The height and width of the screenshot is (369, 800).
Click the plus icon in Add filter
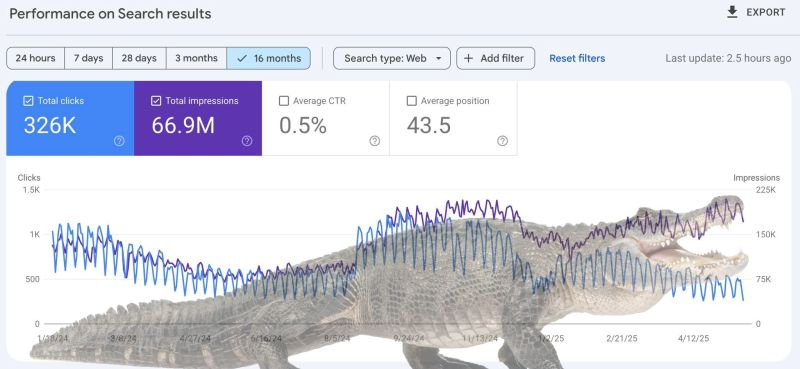(468, 58)
